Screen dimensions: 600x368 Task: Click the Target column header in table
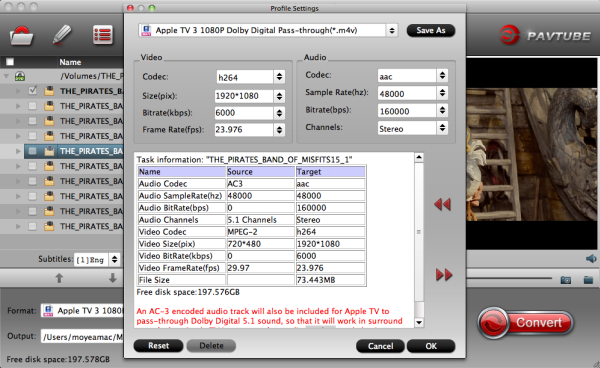330,172
